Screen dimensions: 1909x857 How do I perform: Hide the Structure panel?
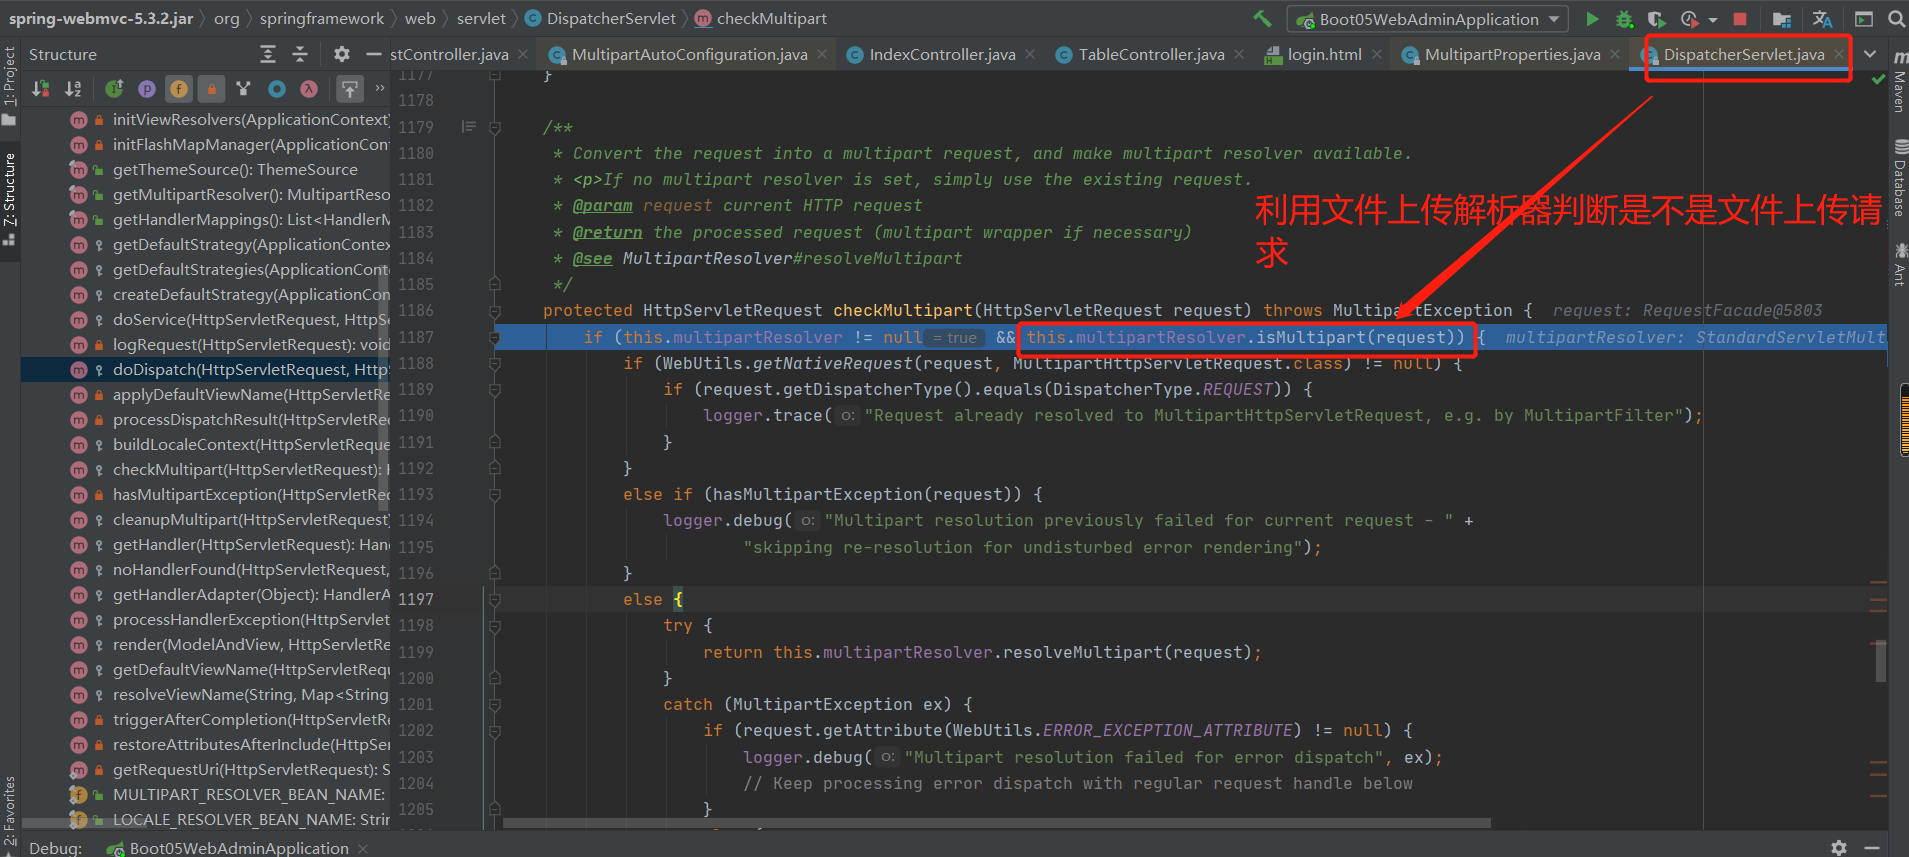coord(374,54)
